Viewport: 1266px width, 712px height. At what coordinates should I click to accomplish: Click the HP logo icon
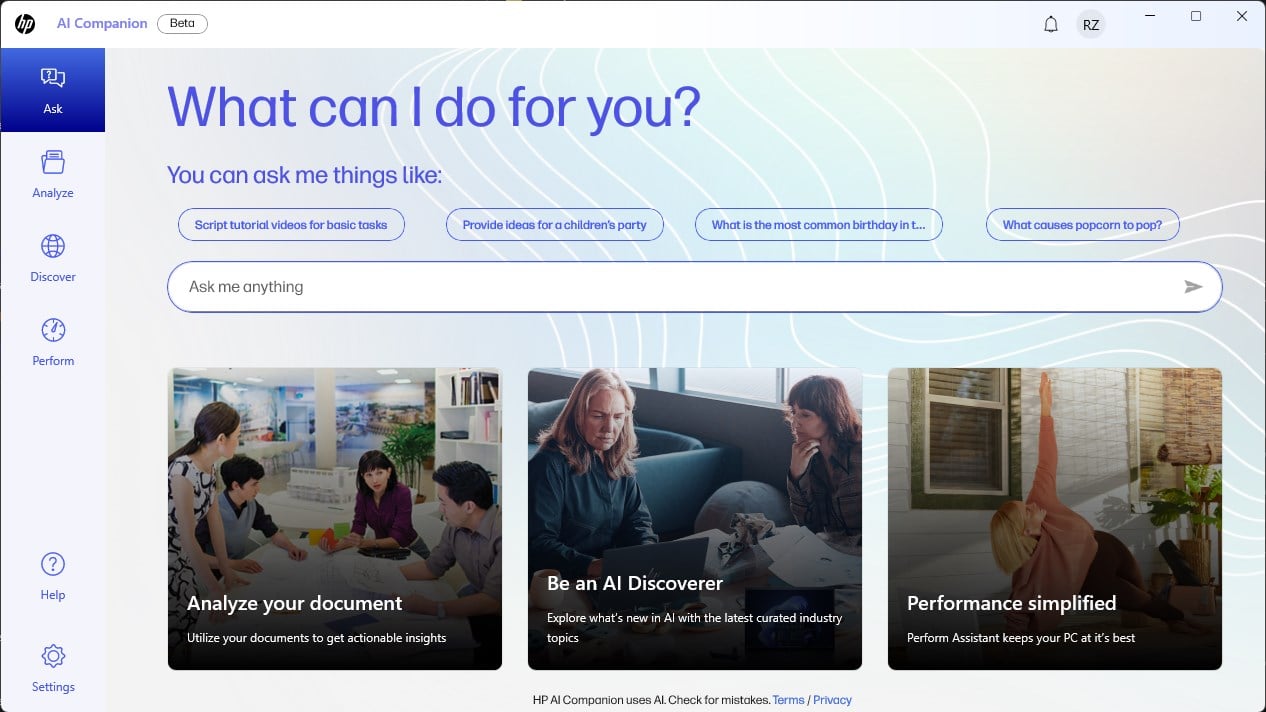pos(25,24)
